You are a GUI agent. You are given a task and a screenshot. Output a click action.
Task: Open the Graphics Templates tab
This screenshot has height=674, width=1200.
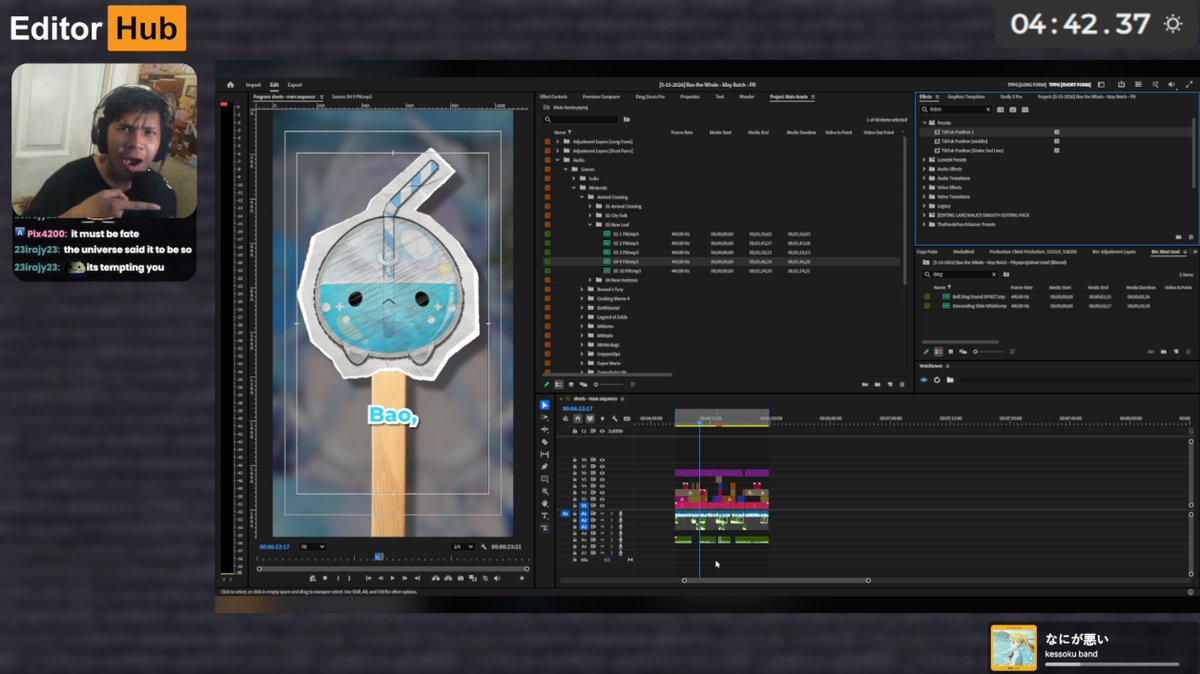point(966,97)
